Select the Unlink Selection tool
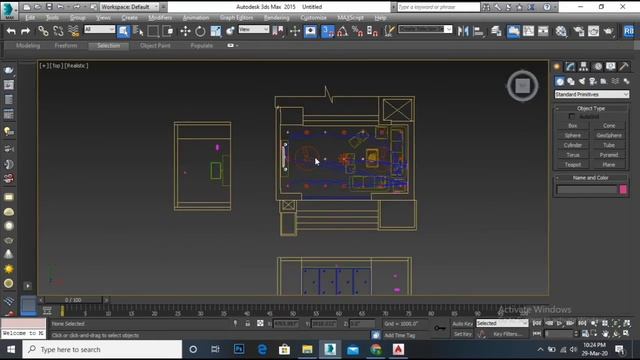The height and width of the screenshot is (360, 640). [x=58, y=31]
